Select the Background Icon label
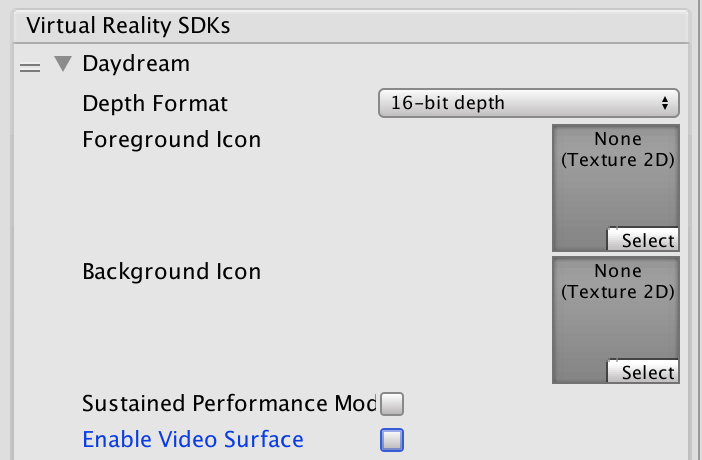Image resolution: width=702 pixels, height=460 pixels. click(x=171, y=271)
